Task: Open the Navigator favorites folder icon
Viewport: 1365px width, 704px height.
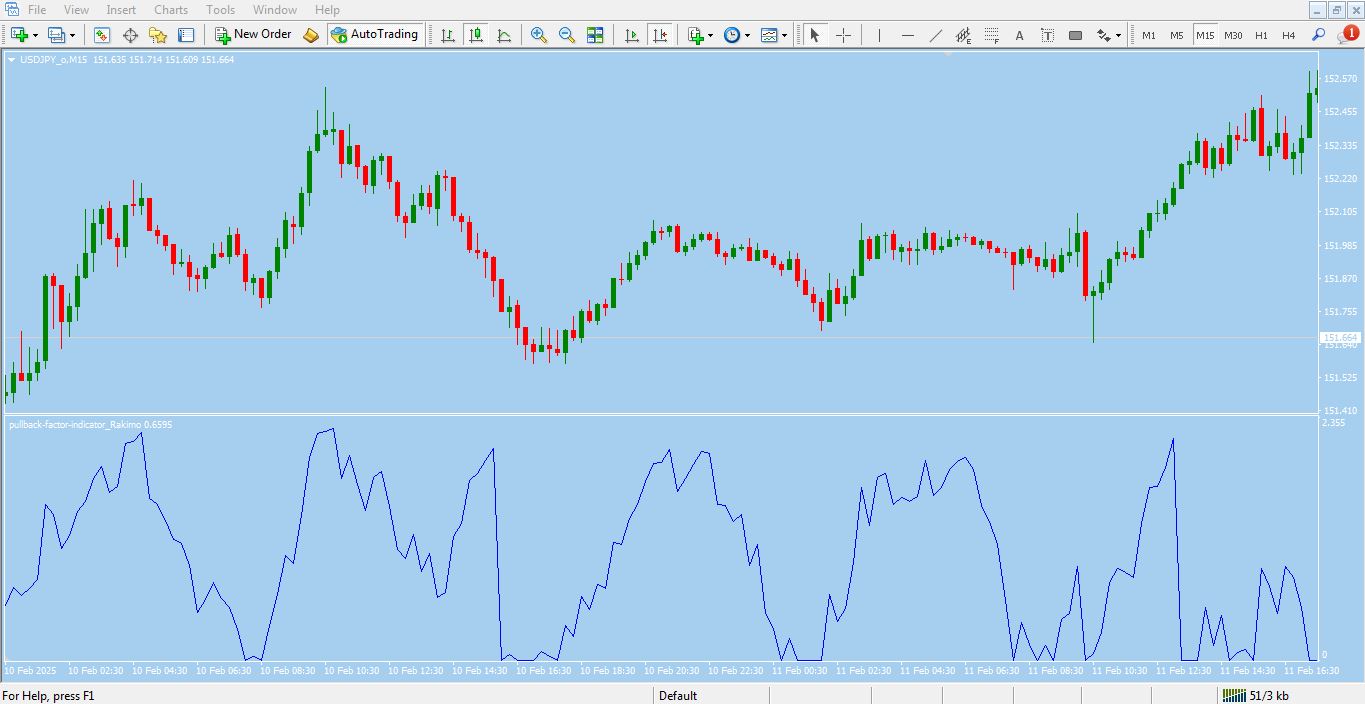Action: point(158,35)
